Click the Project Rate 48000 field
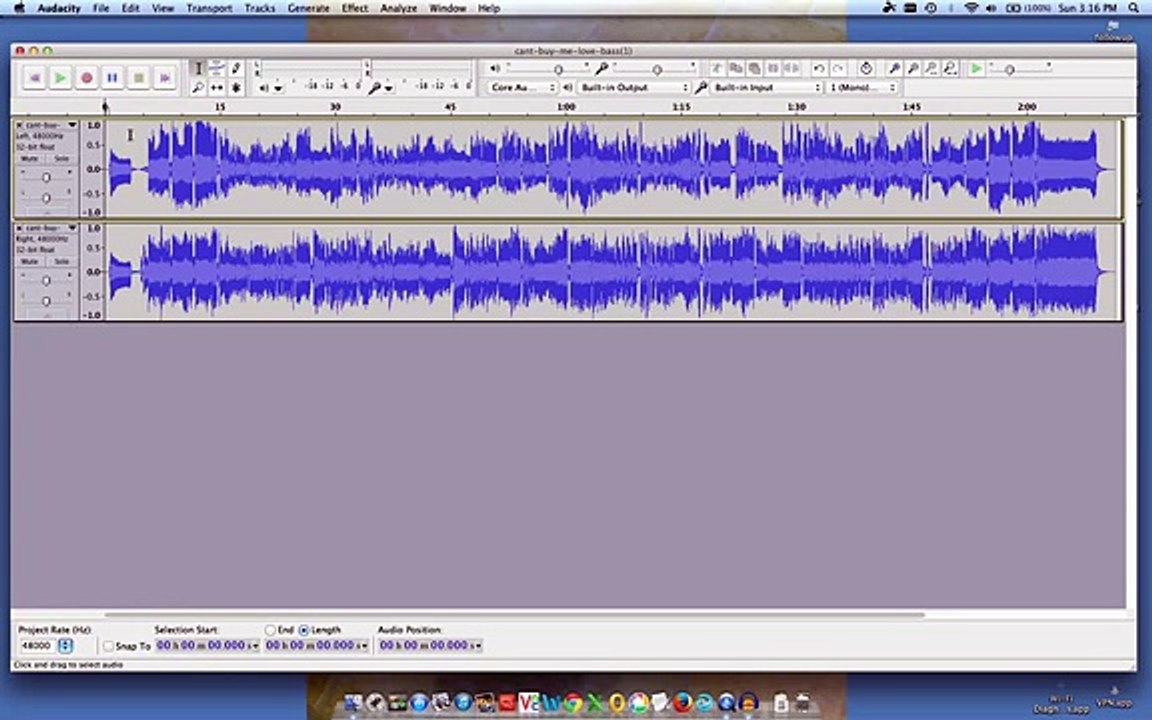 coord(37,646)
